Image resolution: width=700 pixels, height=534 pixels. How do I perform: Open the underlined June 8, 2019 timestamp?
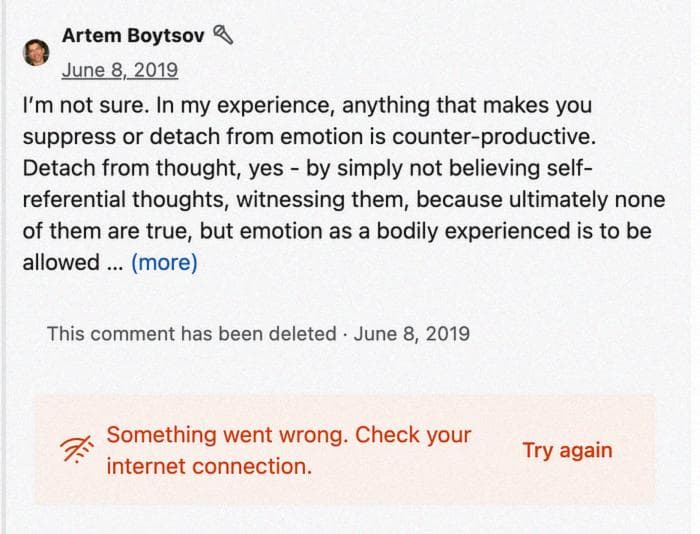click(x=120, y=70)
